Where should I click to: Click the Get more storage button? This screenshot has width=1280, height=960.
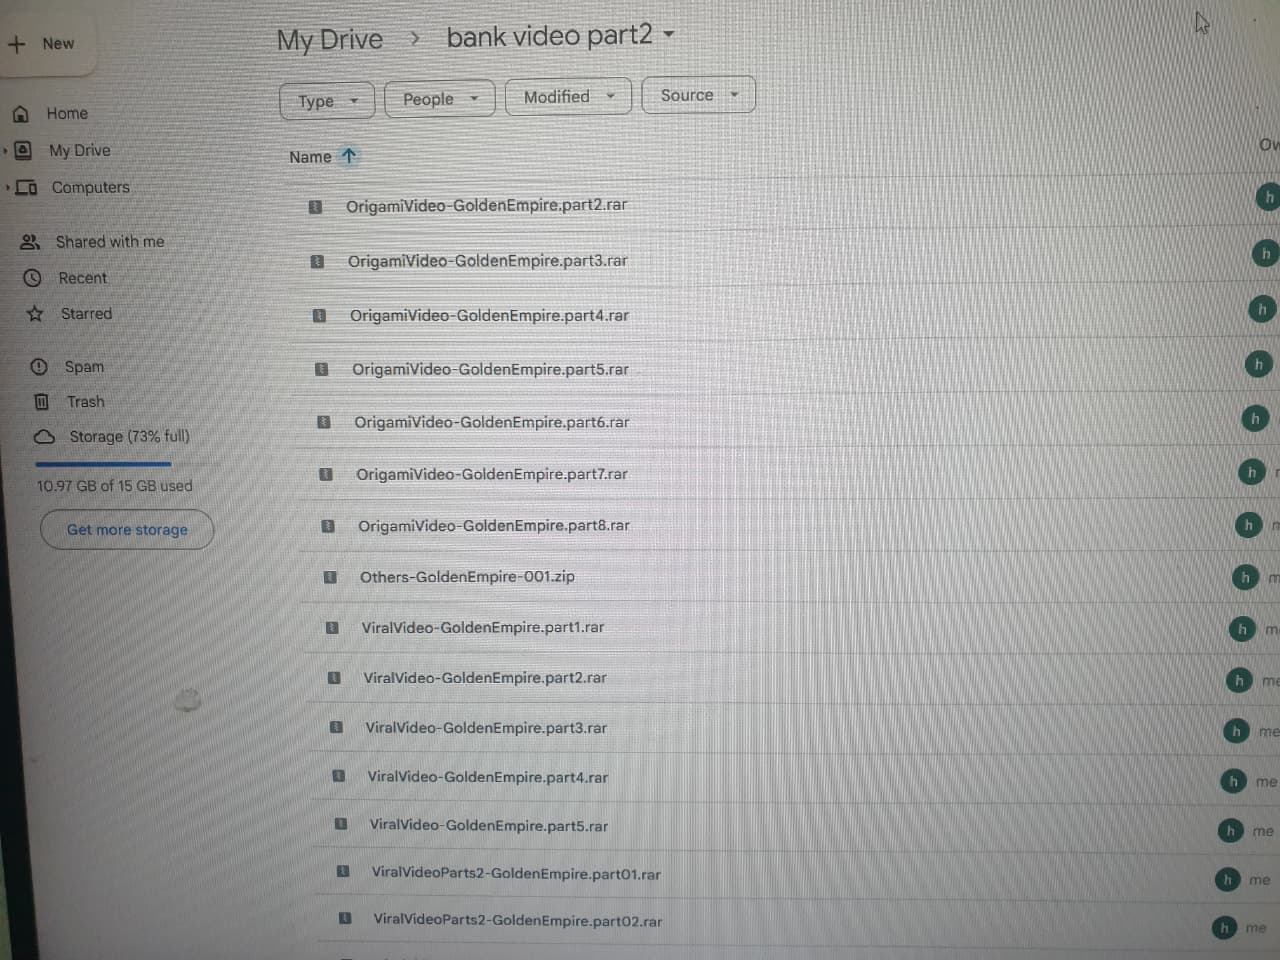pyautogui.click(x=127, y=530)
